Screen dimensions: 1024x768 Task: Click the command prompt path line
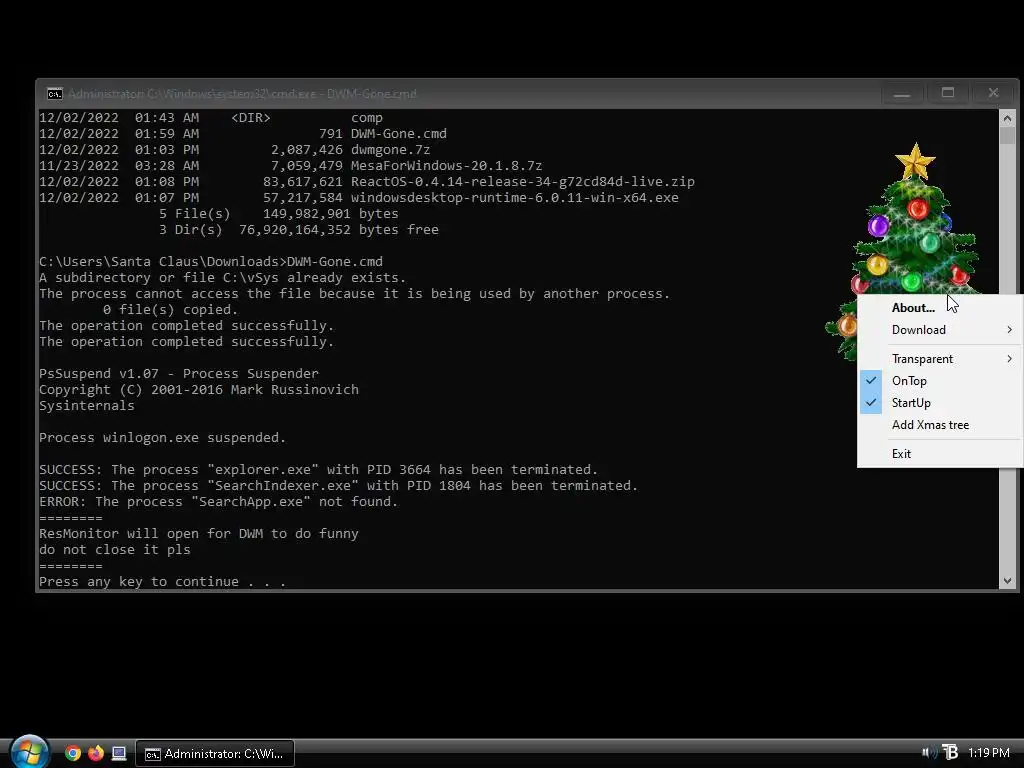point(211,262)
